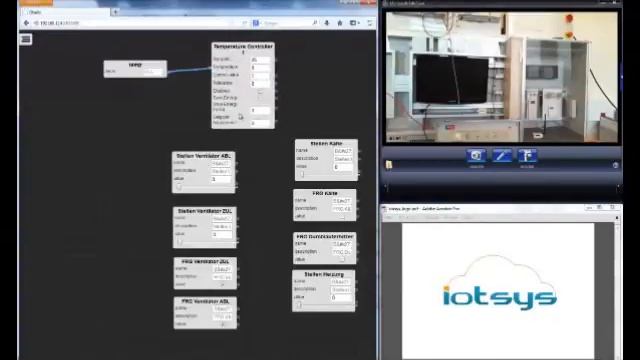Select the FRG Durchlauferhitzer node title
The image size is (640, 360).
point(325,236)
